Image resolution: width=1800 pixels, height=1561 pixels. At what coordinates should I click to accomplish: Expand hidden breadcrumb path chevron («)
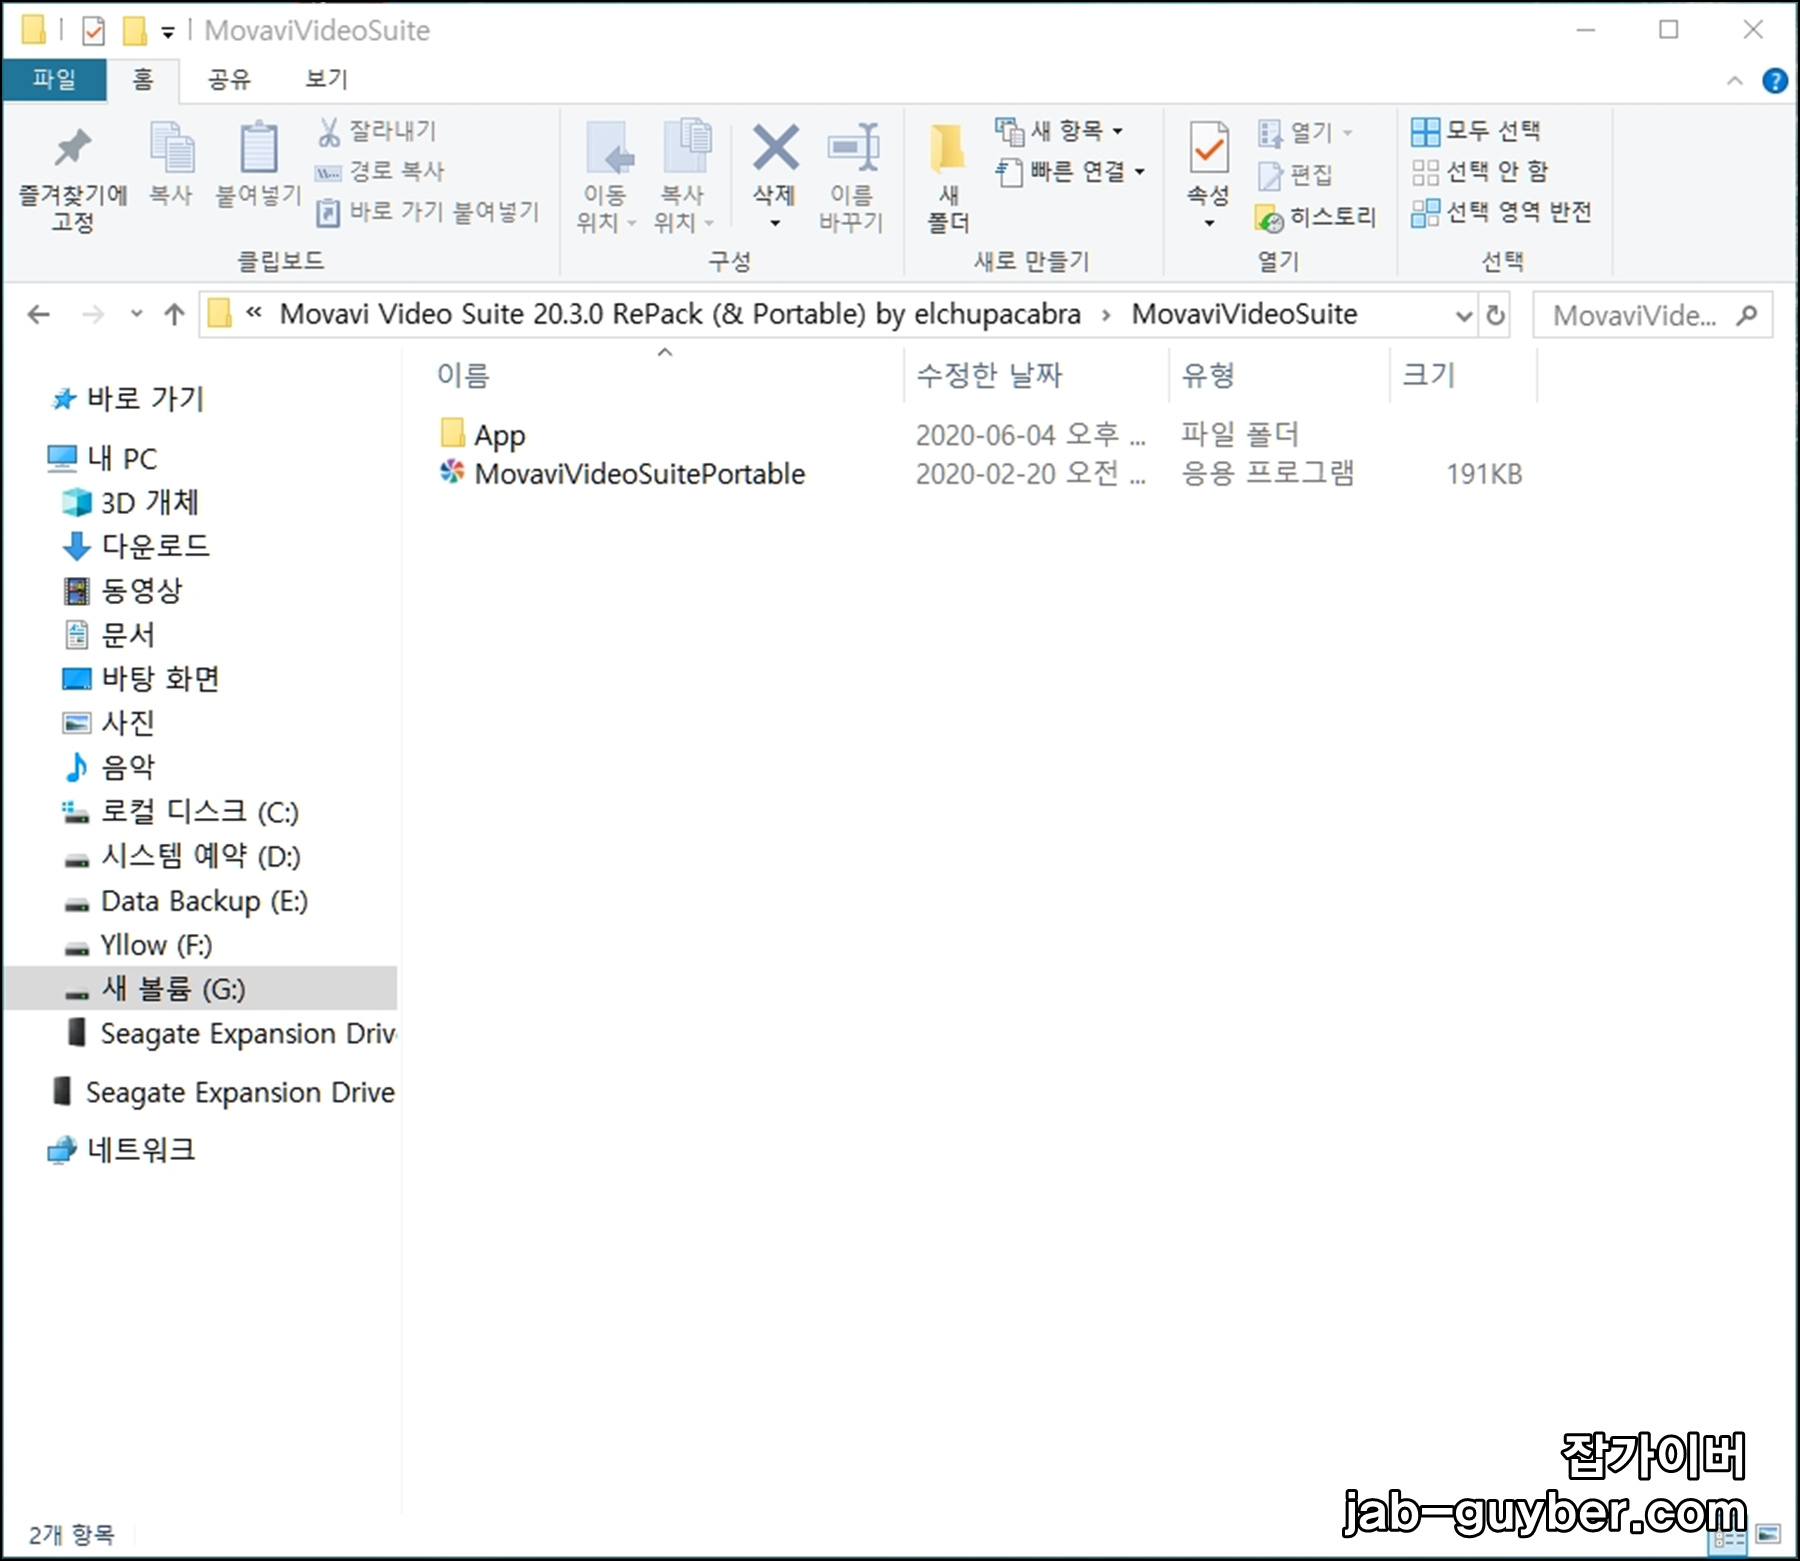[254, 313]
